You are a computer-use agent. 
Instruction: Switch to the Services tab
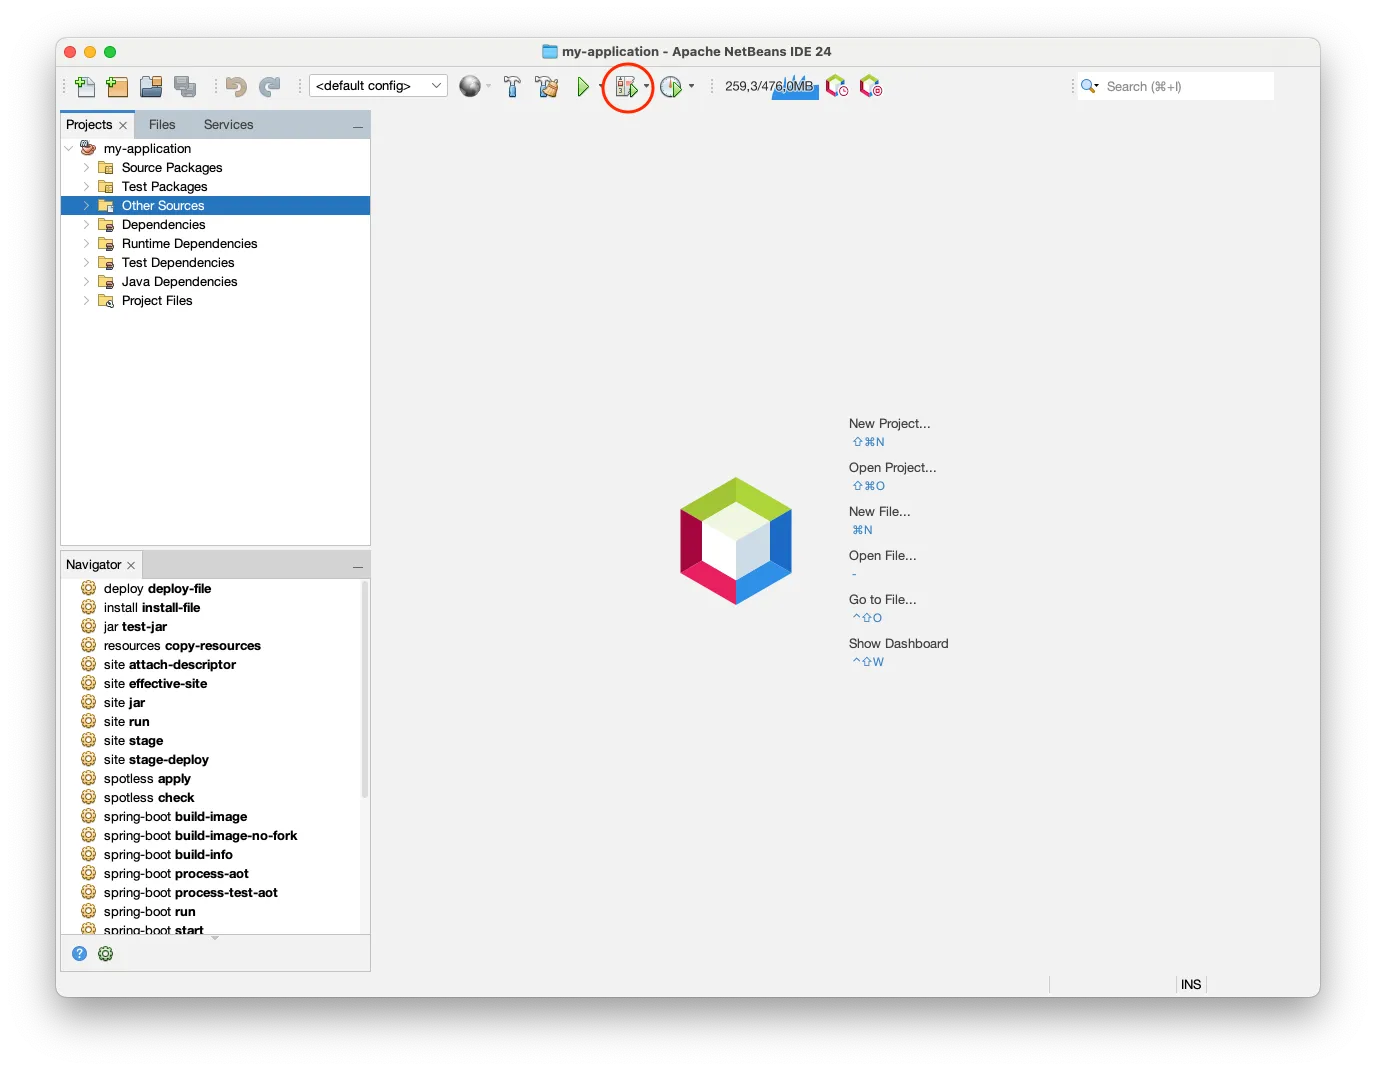[x=228, y=124]
